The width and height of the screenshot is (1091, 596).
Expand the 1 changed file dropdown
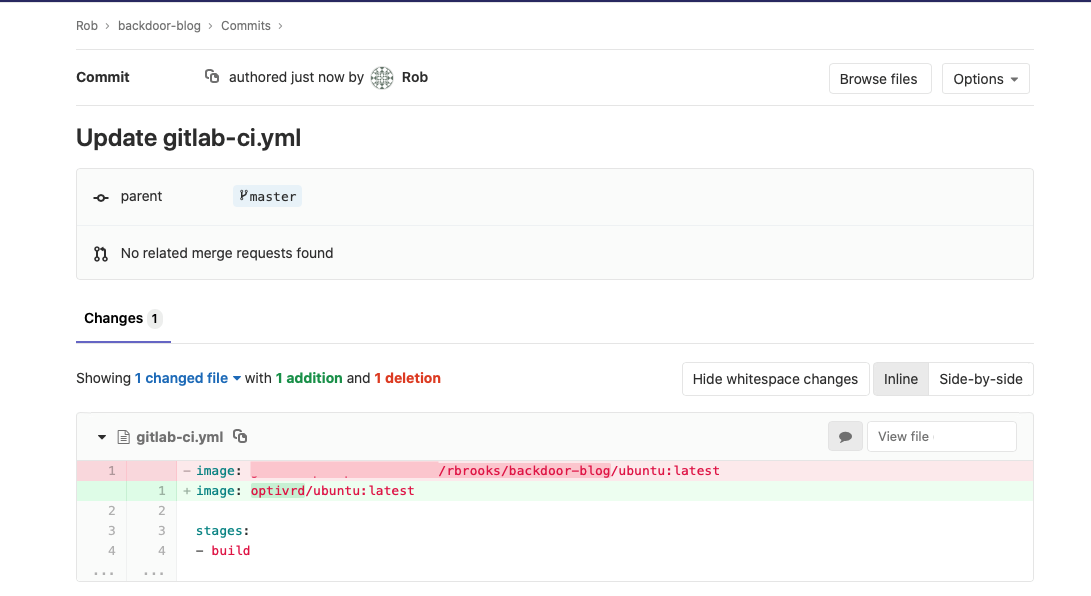[x=188, y=378]
